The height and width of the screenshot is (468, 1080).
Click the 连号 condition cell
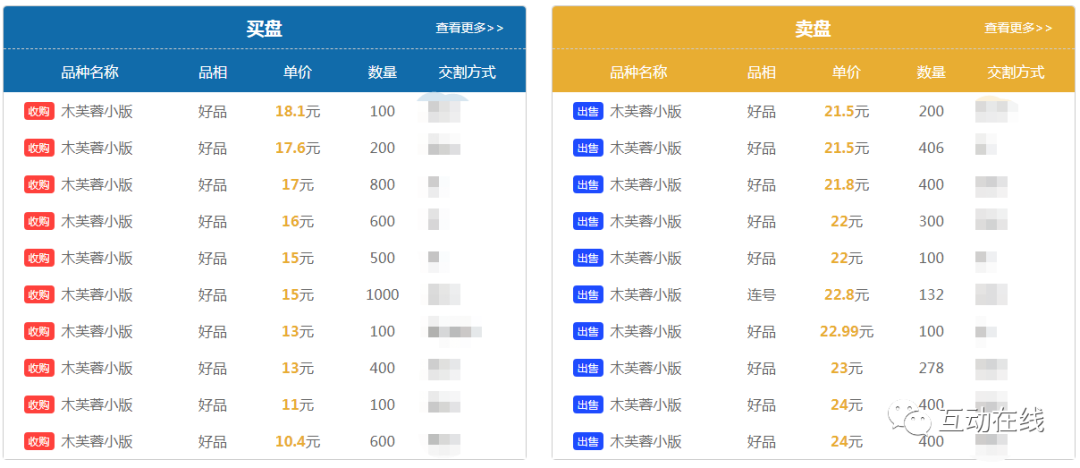click(x=761, y=294)
